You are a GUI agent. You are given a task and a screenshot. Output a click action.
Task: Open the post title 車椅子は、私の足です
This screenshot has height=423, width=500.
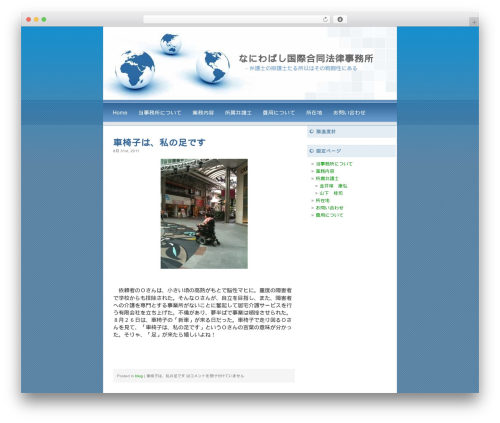(159, 142)
